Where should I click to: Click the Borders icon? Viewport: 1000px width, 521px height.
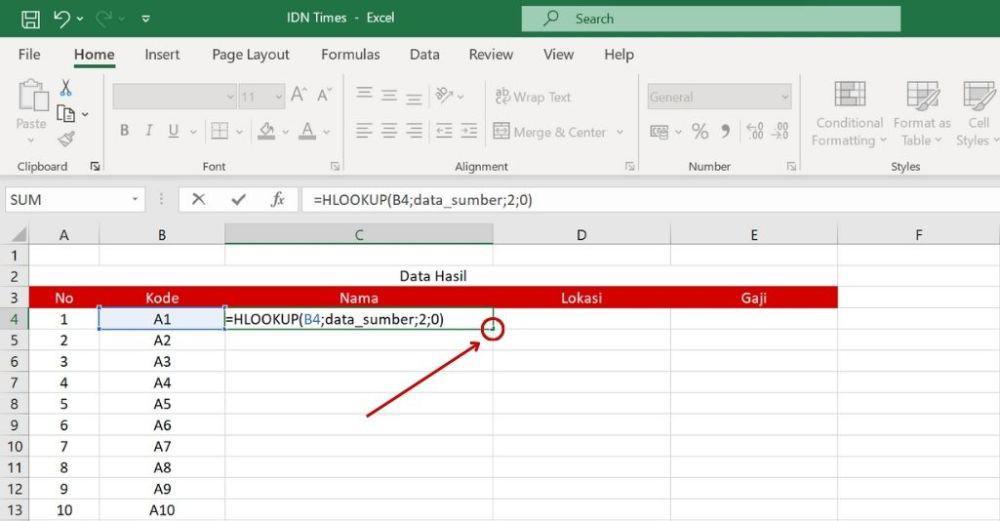(x=219, y=131)
